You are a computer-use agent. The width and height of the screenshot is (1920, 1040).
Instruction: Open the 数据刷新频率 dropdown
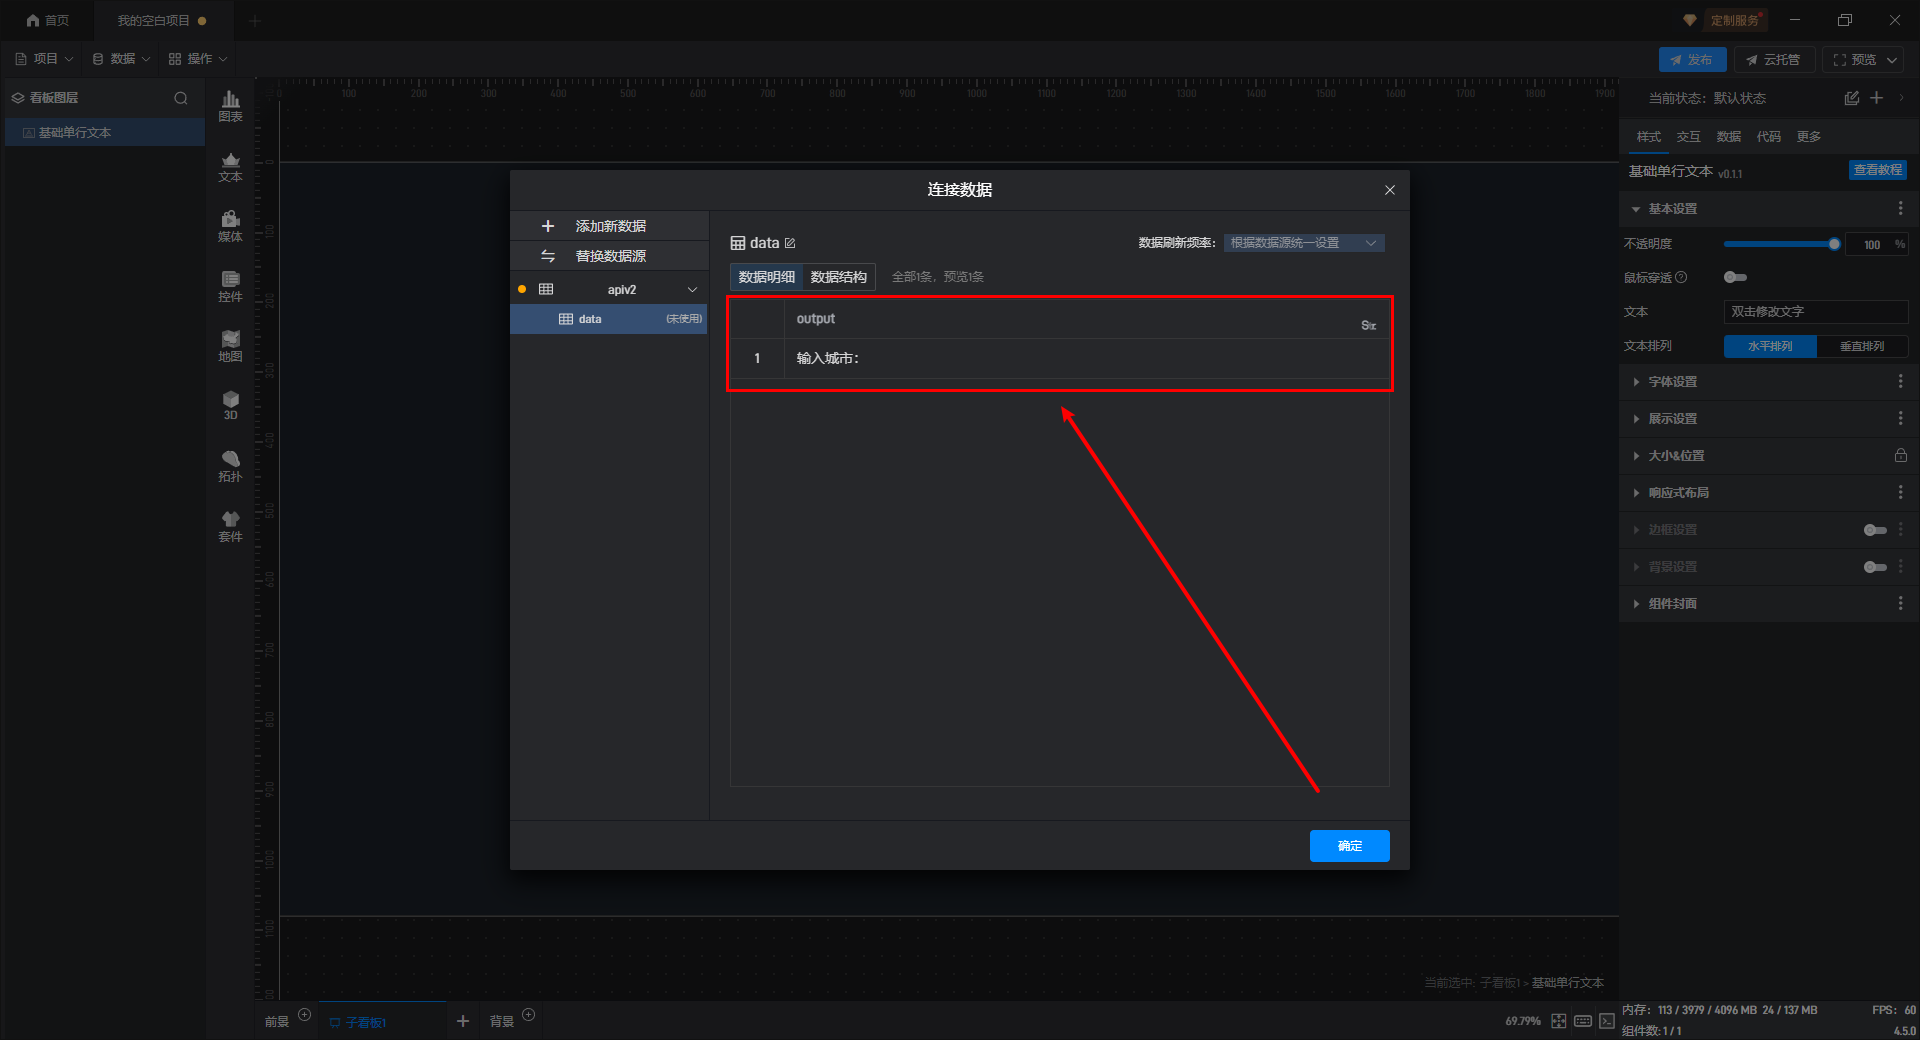click(x=1304, y=243)
